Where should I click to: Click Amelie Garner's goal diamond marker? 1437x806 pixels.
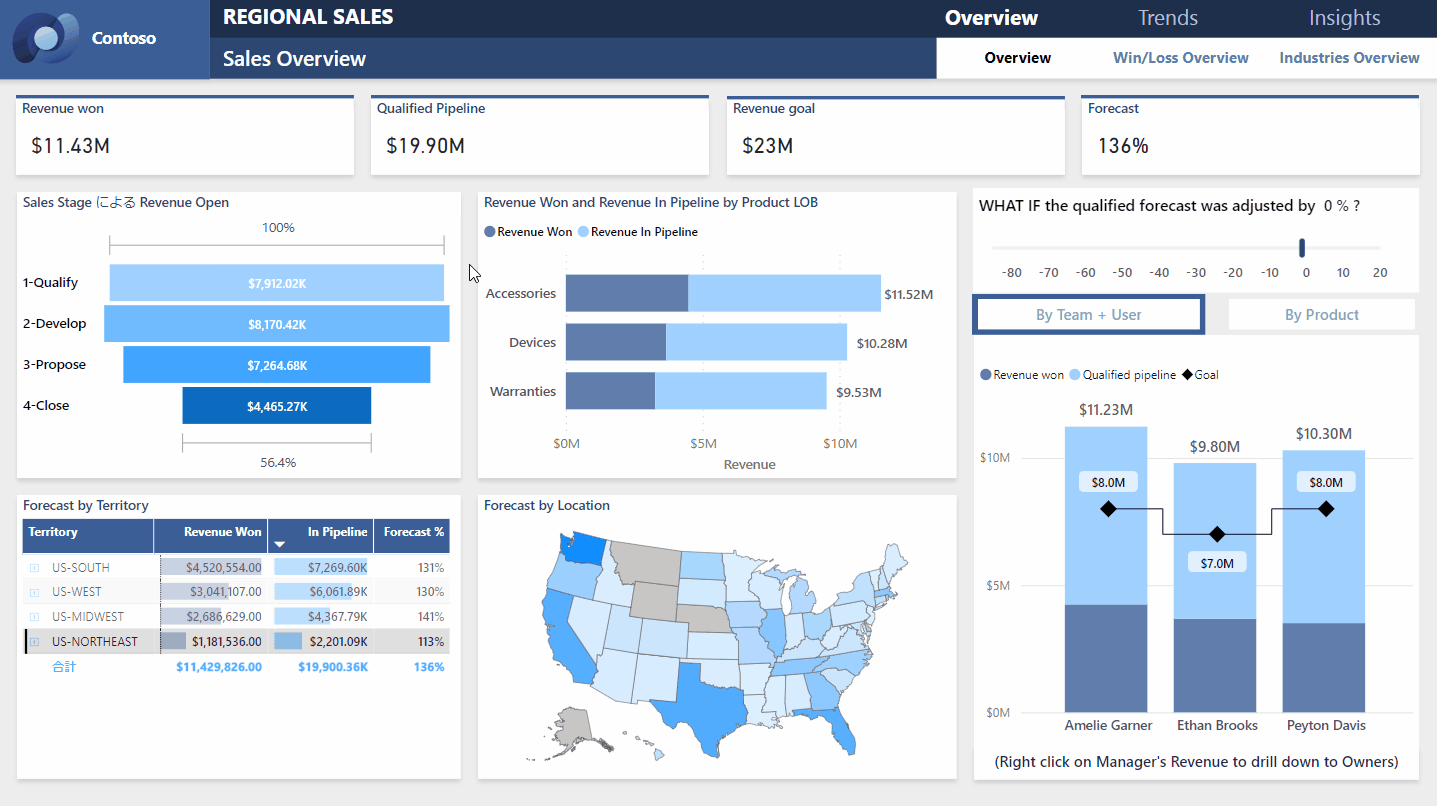point(1107,509)
